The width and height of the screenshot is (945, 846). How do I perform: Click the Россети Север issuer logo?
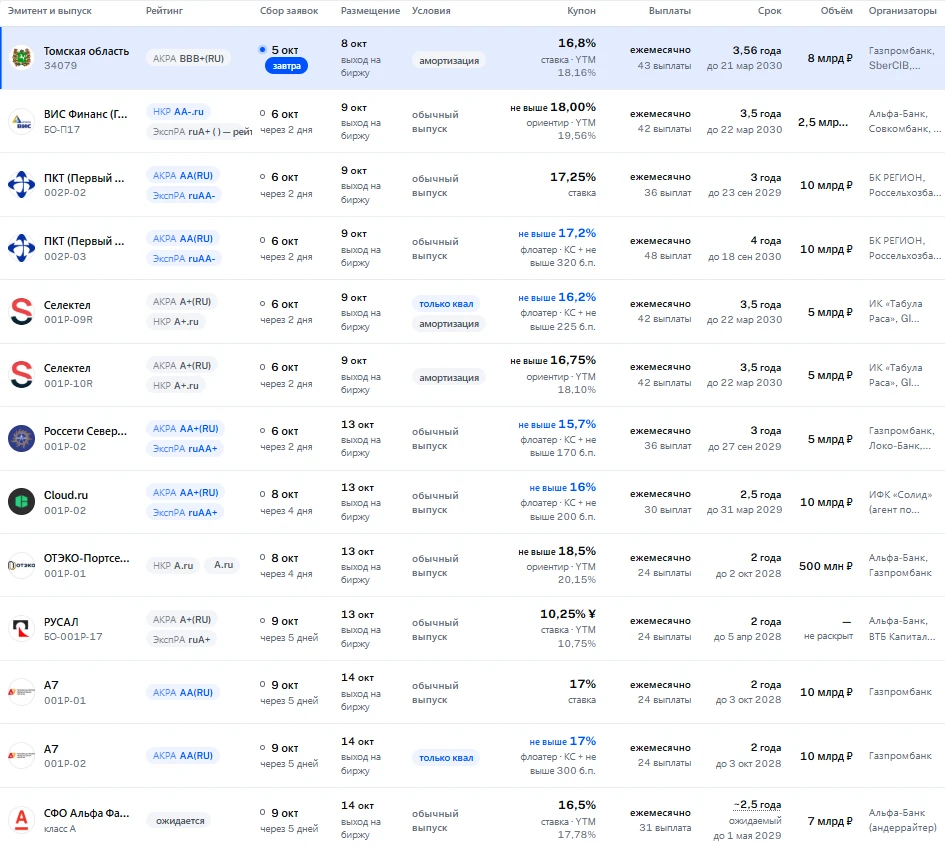pyautogui.click(x=22, y=439)
